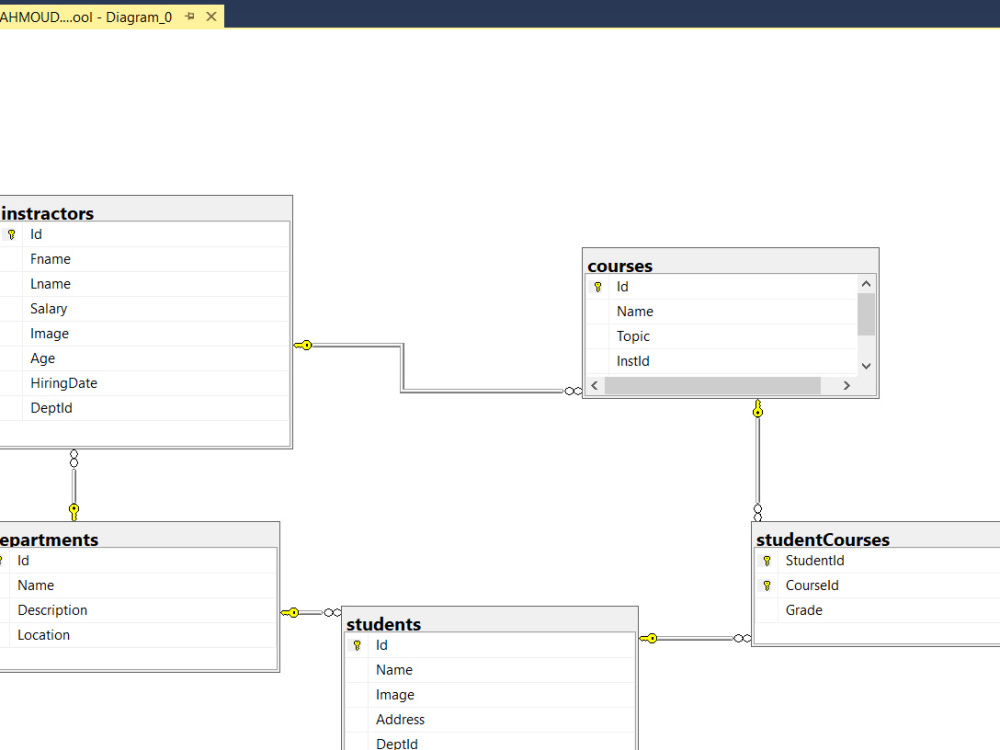Click courses horizontal scroll left arrow
The height and width of the screenshot is (750, 1000).
594,385
